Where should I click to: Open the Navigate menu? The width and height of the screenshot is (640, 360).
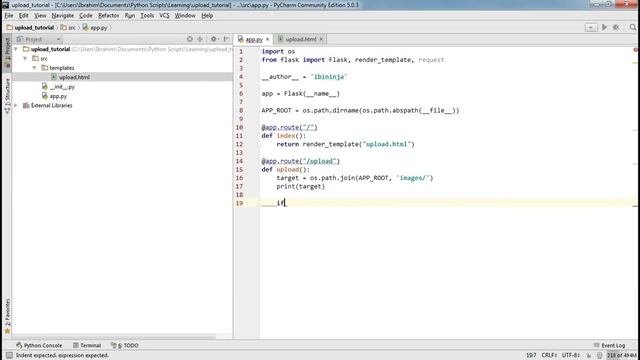point(62,16)
